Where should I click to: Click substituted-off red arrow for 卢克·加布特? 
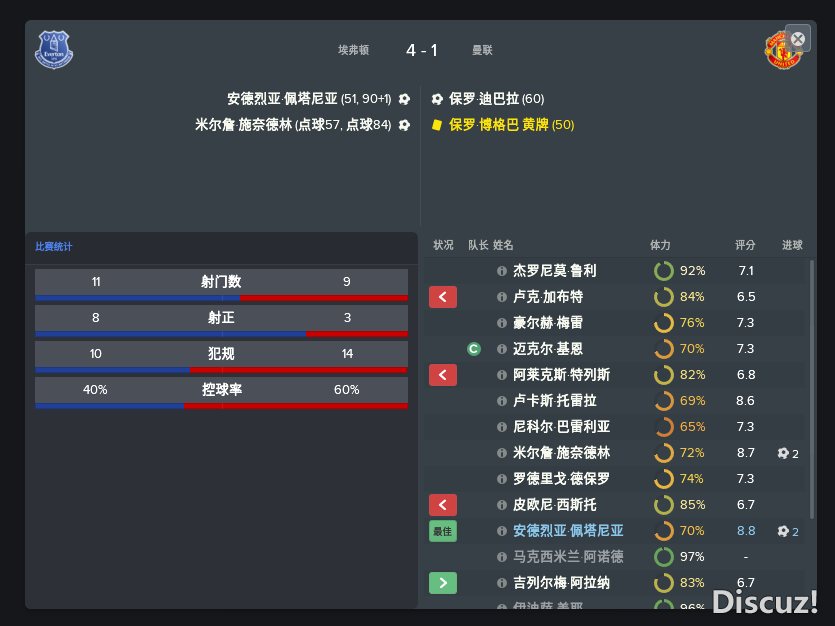tap(443, 296)
